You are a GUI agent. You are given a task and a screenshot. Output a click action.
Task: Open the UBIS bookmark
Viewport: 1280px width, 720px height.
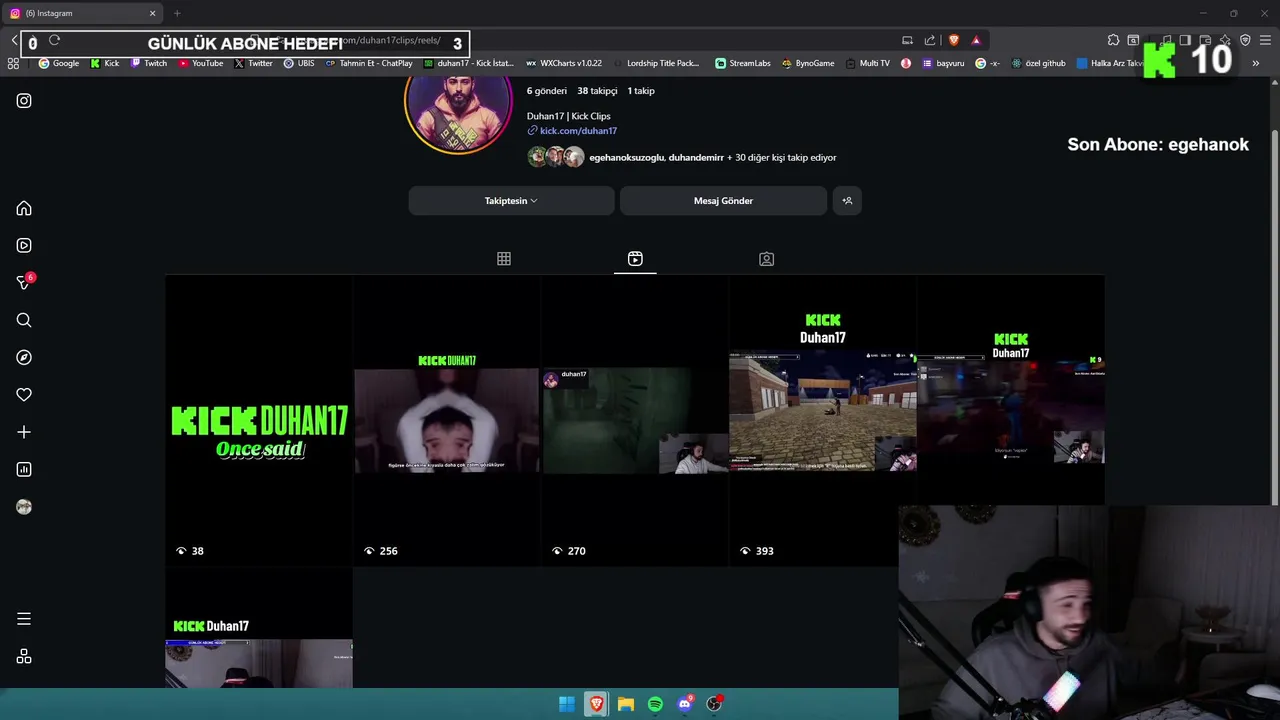click(299, 63)
